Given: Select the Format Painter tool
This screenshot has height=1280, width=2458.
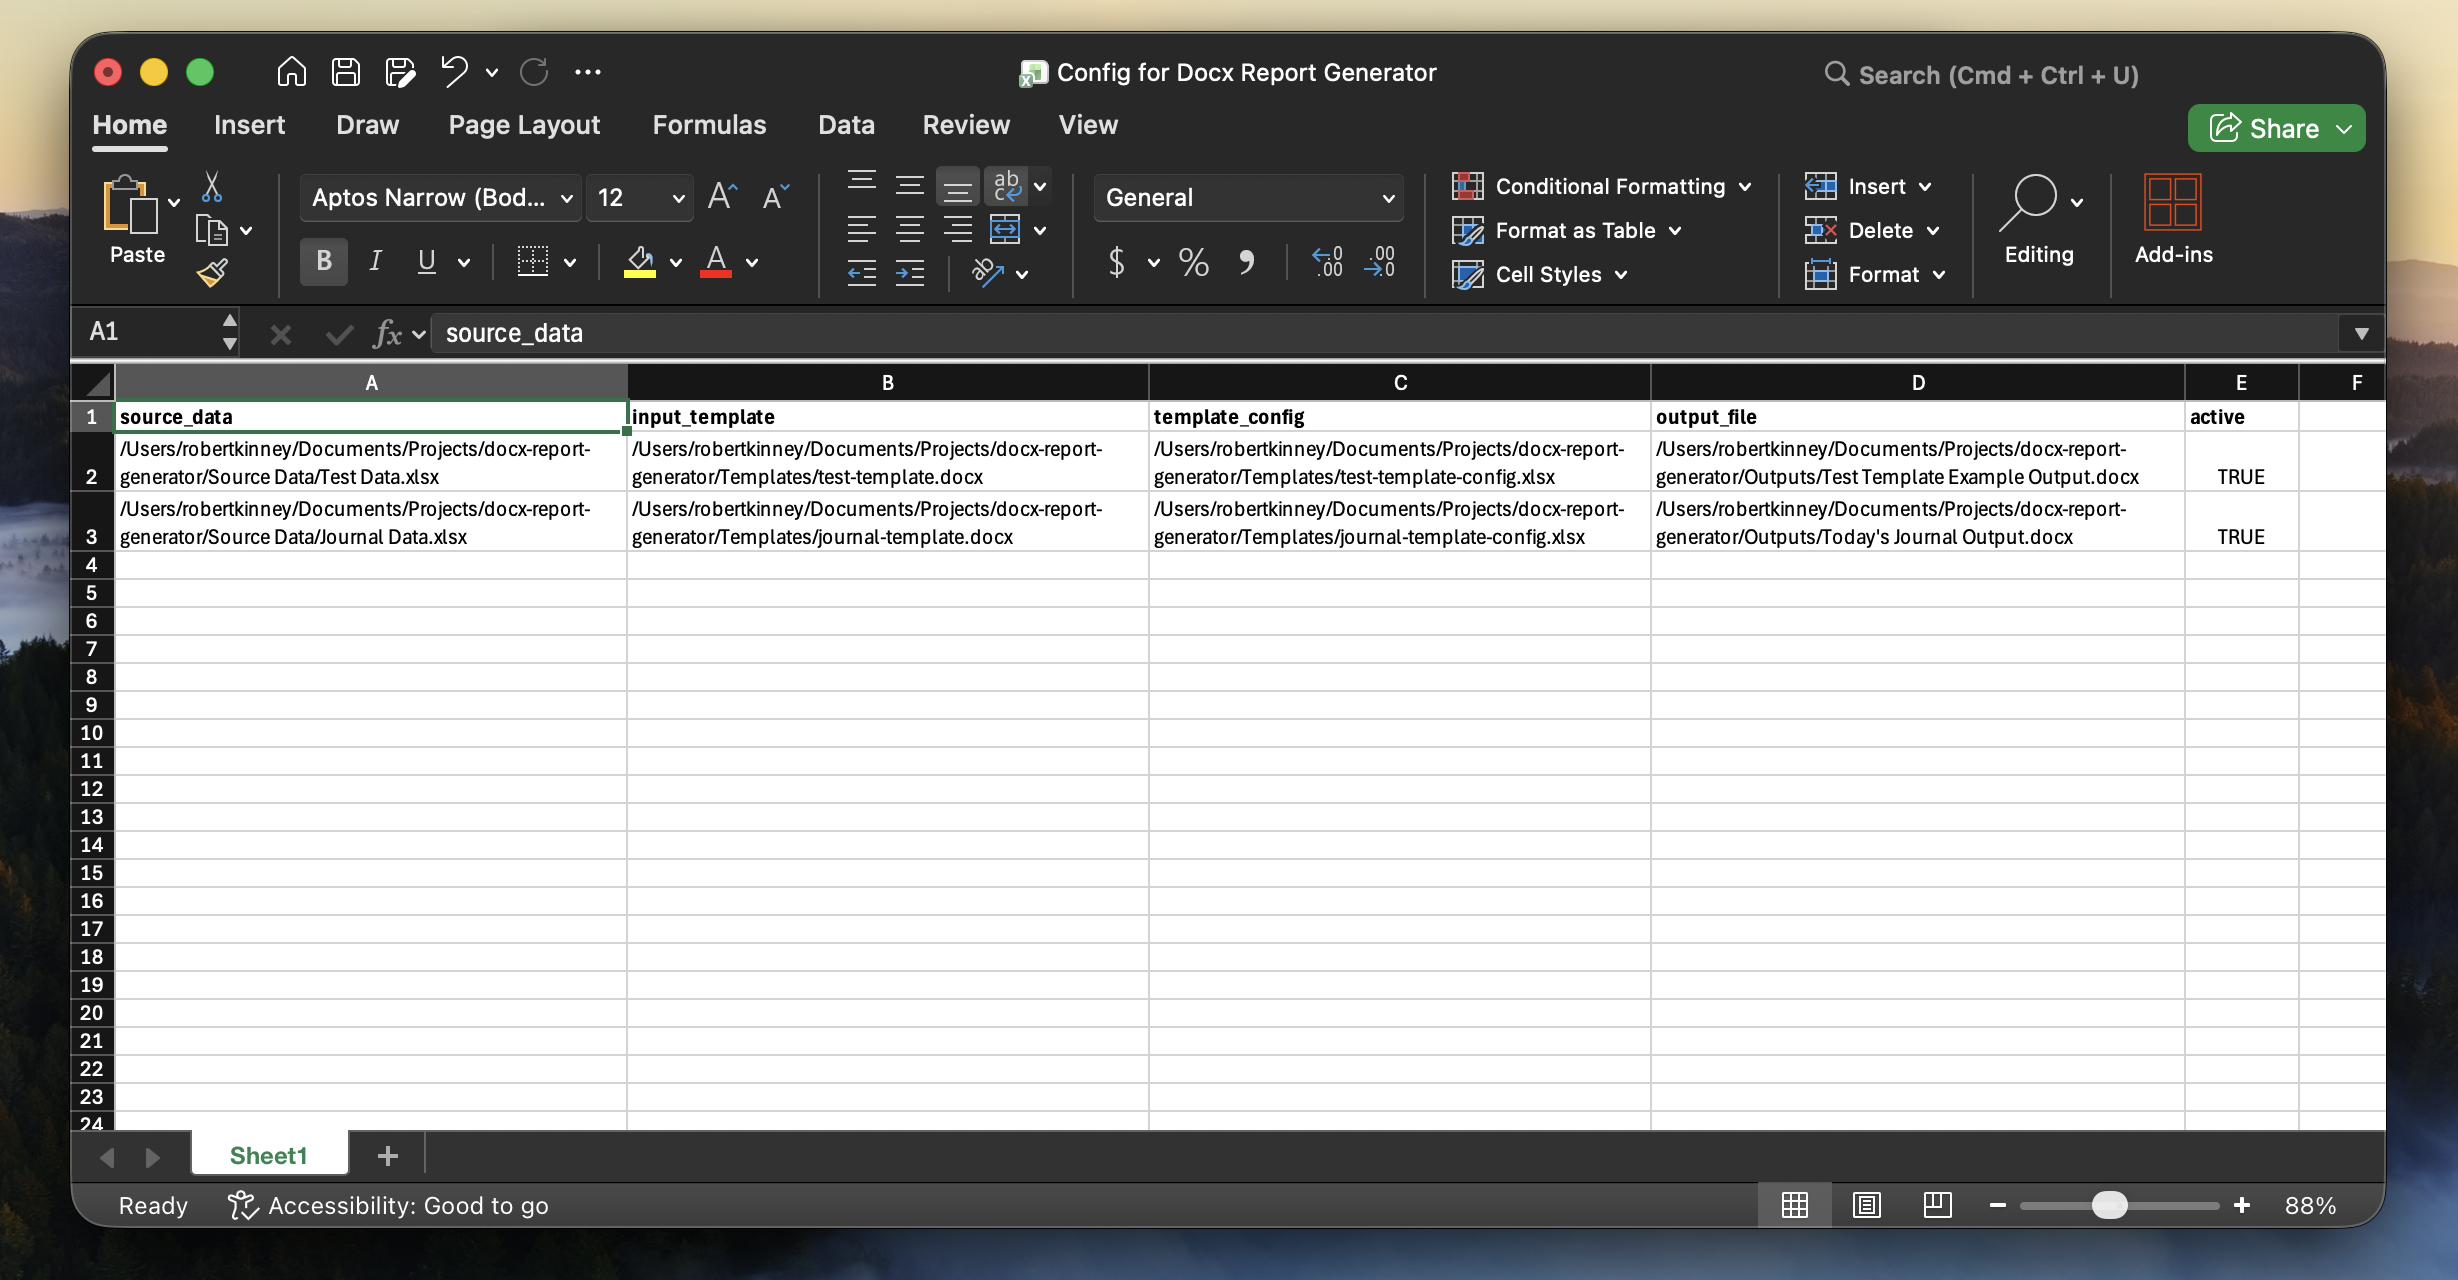Looking at the screenshot, I should [213, 273].
